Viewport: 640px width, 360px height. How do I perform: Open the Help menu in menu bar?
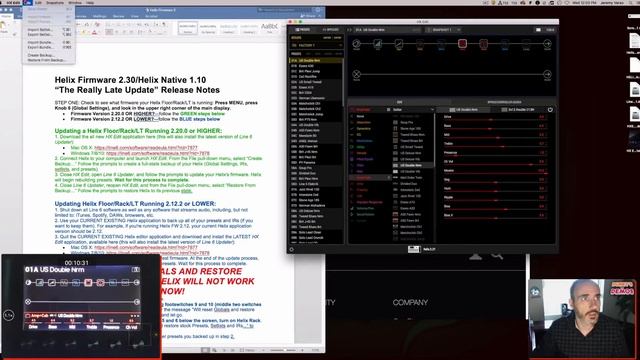click(x=90, y=2)
